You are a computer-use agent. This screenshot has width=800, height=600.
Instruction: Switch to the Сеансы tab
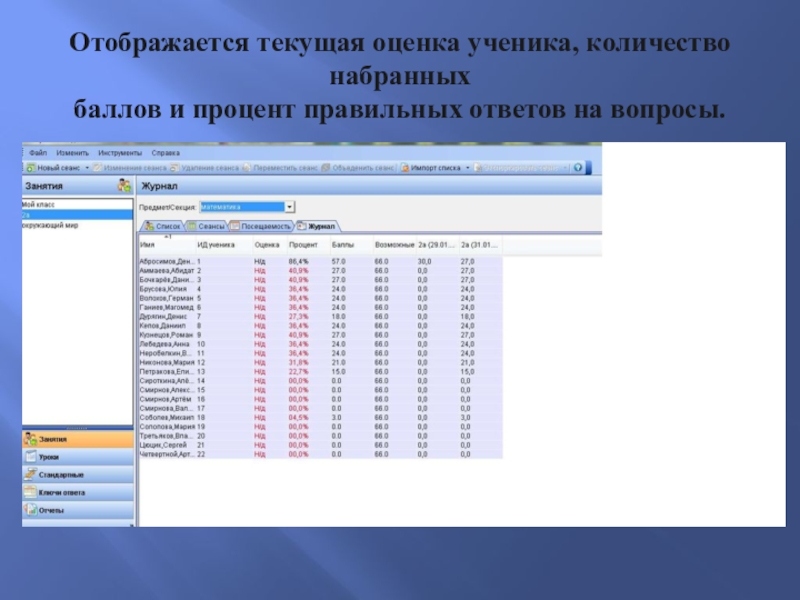pos(206,226)
